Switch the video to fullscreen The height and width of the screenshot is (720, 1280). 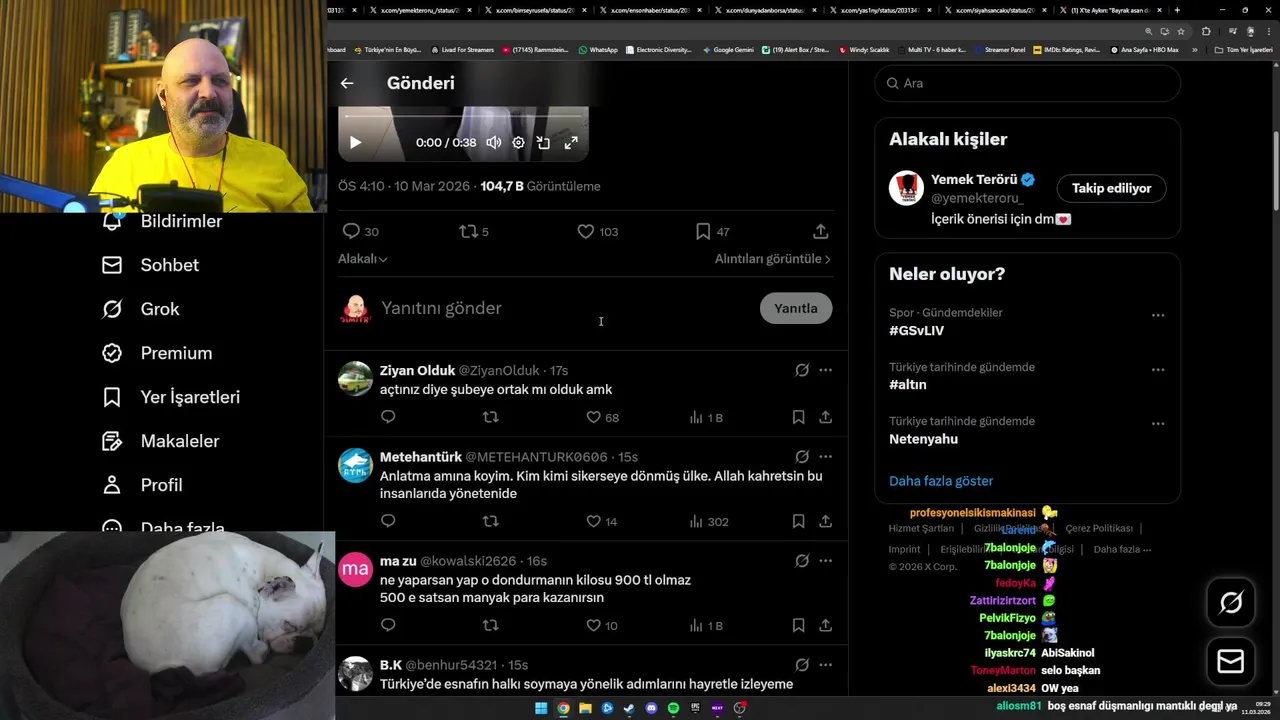tap(571, 142)
